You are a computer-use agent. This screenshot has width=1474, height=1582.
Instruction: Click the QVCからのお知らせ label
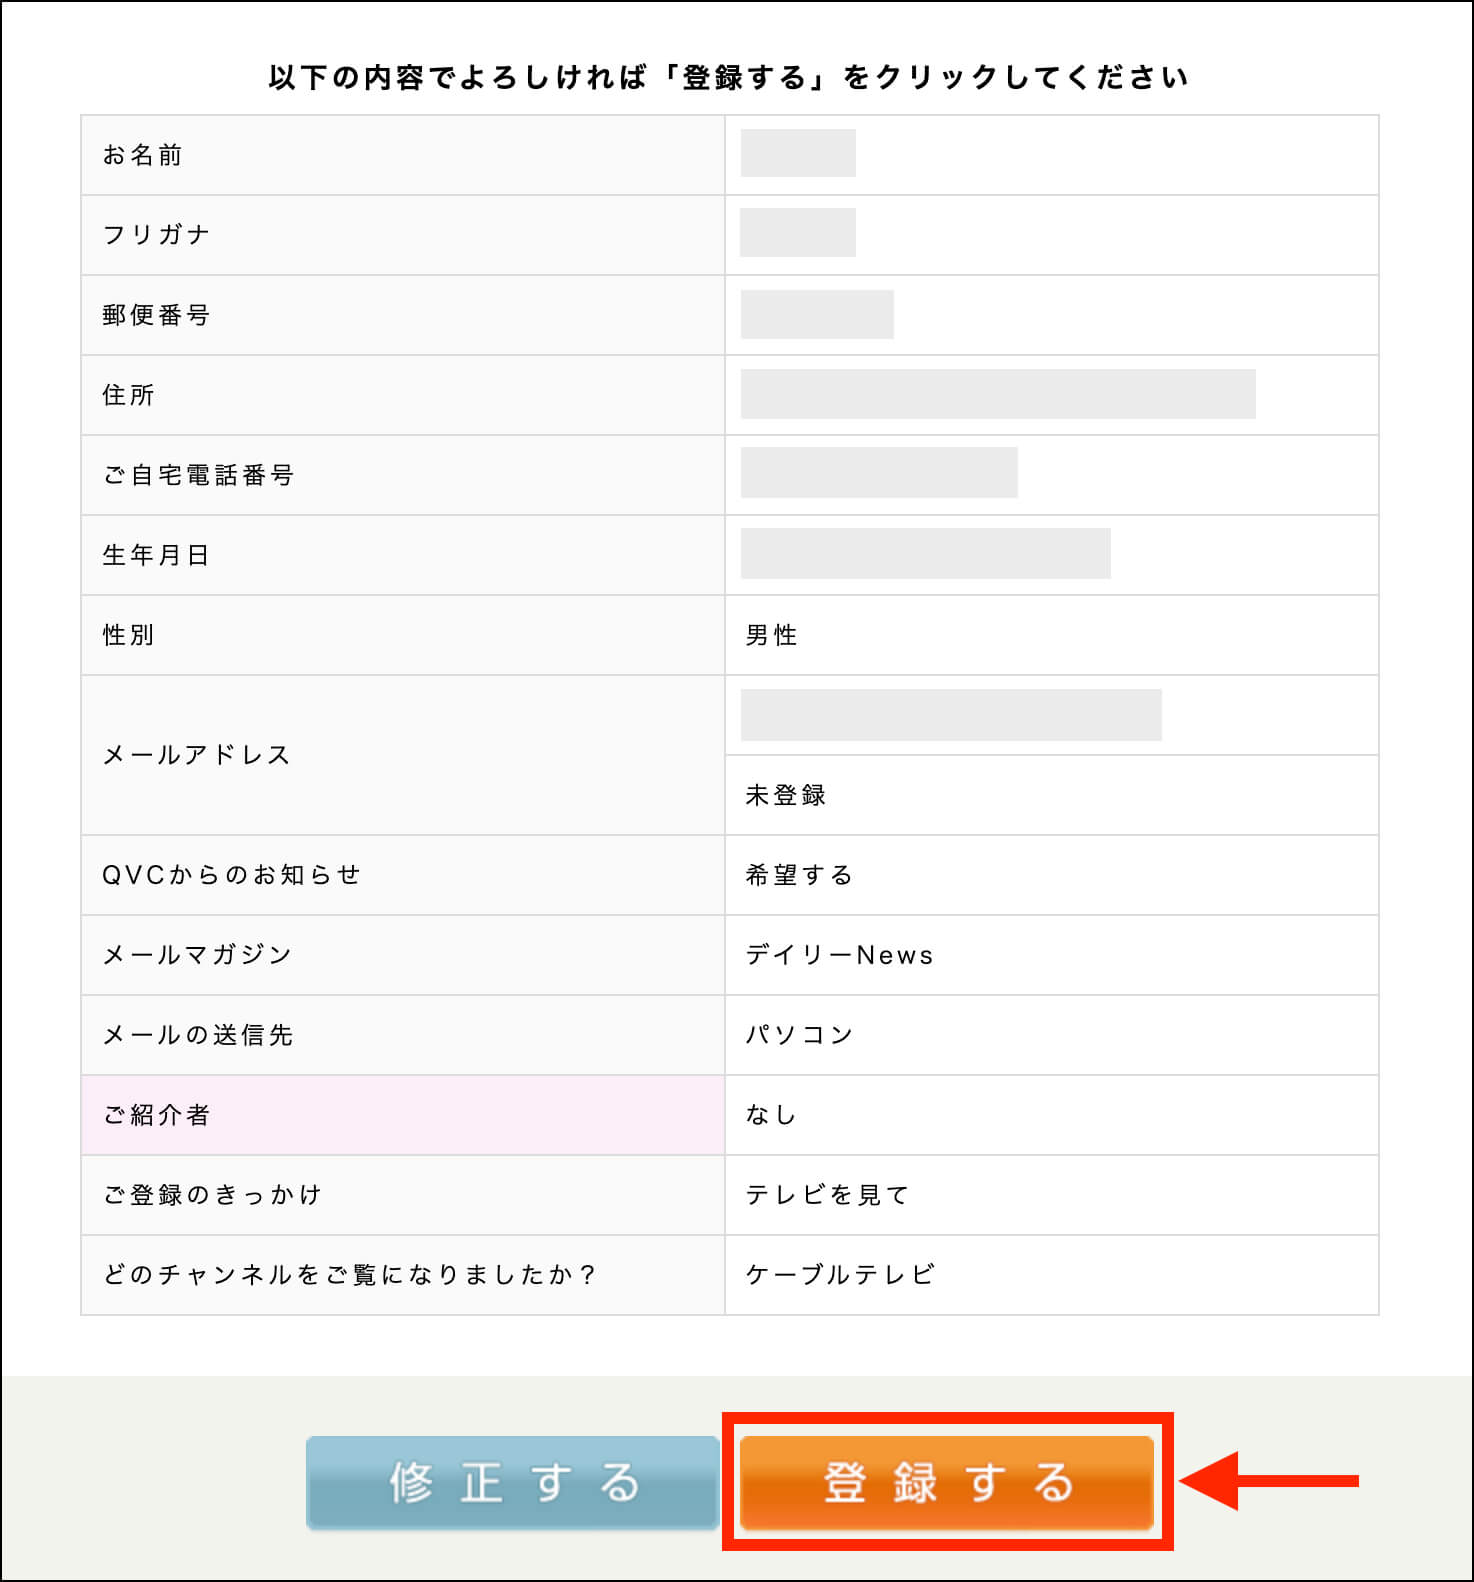click(231, 875)
